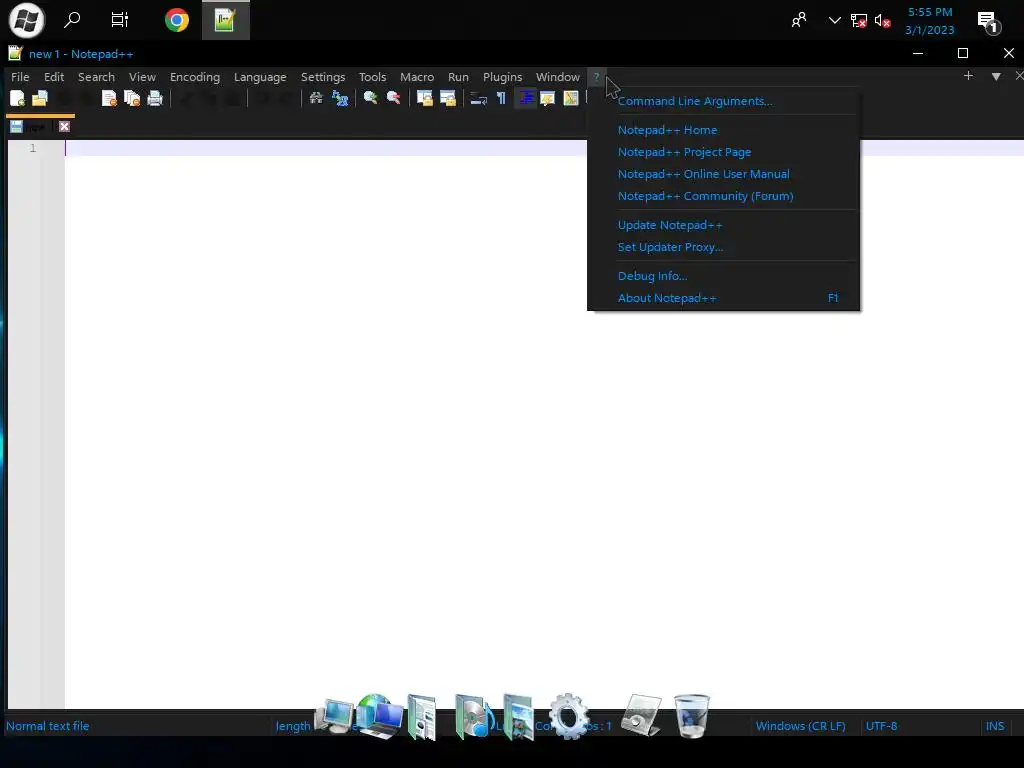Viewport: 1024px width, 768px height.
Task: Open the Encoding menu
Action: click(x=195, y=77)
